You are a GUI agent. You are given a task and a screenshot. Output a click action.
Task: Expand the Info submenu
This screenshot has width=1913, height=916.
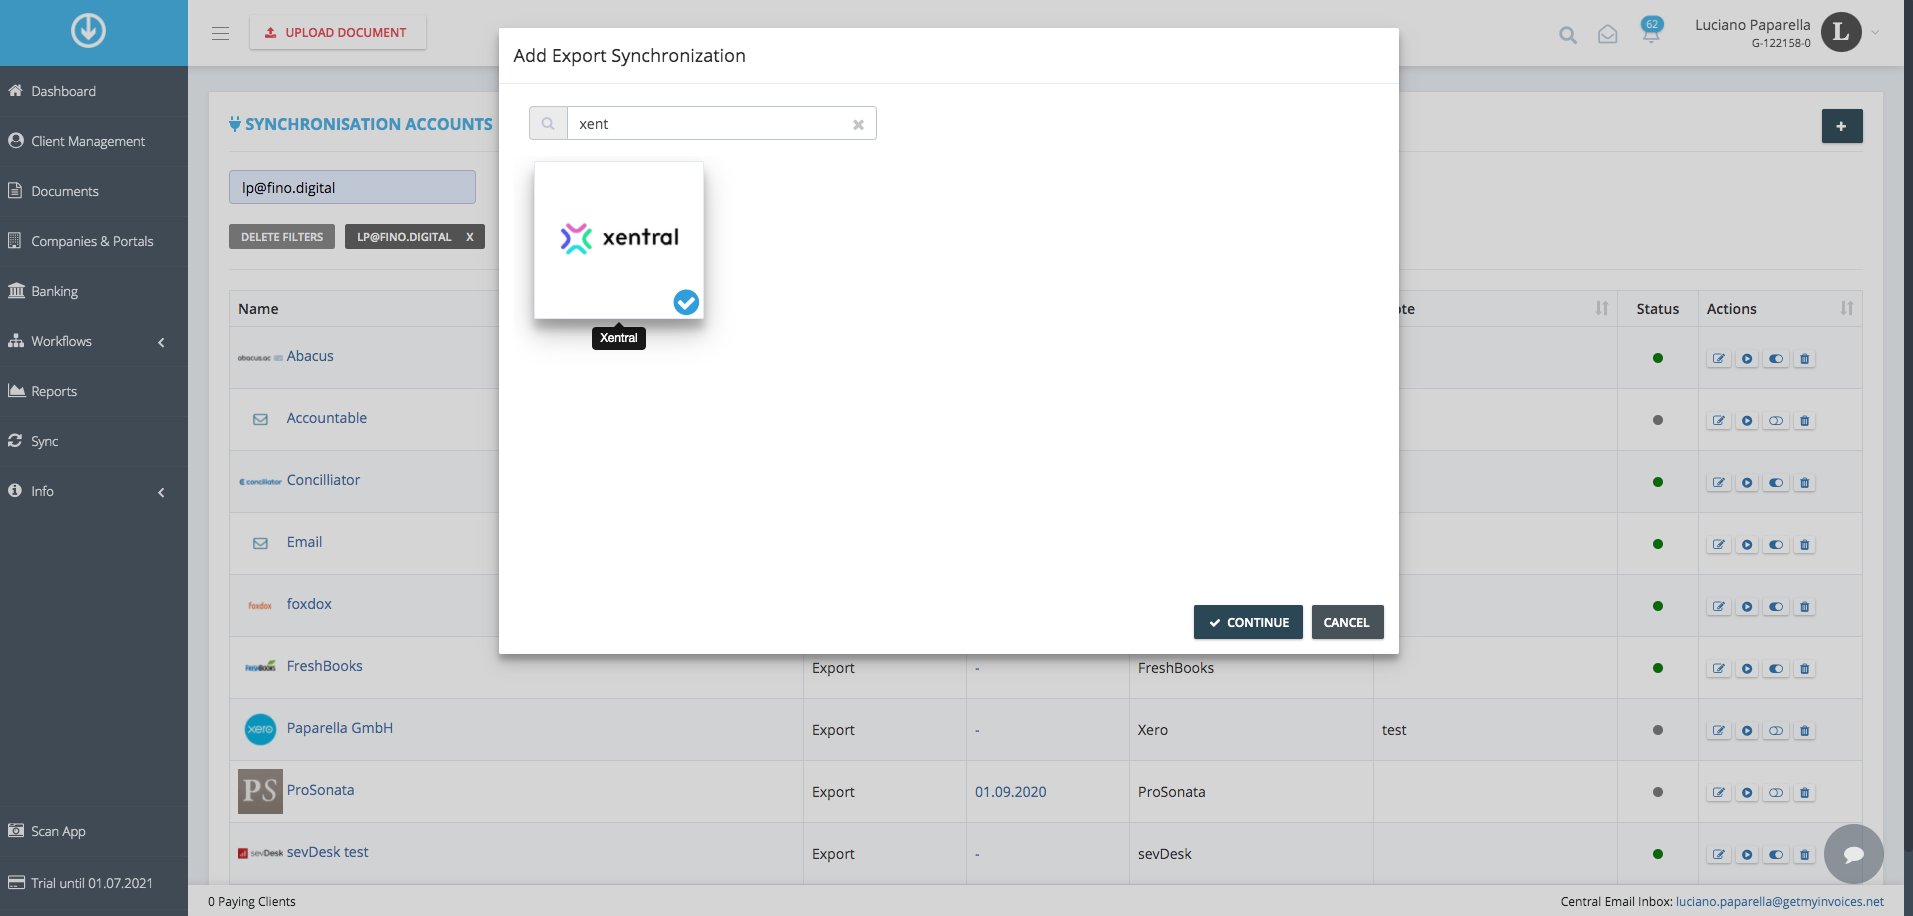pos(94,491)
